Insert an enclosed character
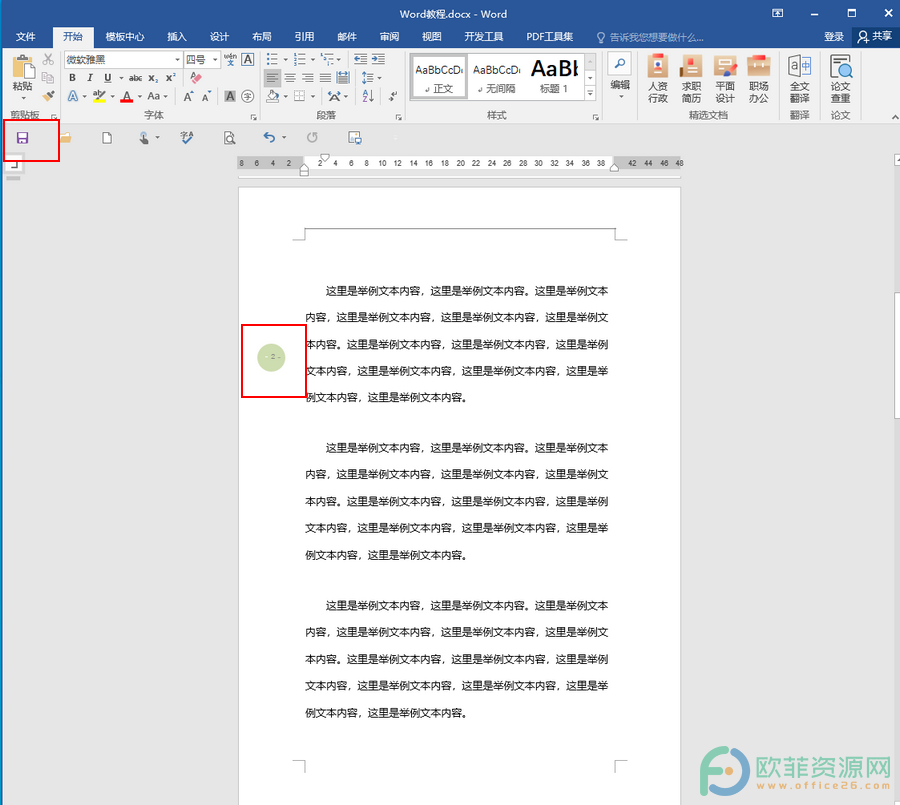Image resolution: width=900 pixels, height=805 pixels. [248, 96]
